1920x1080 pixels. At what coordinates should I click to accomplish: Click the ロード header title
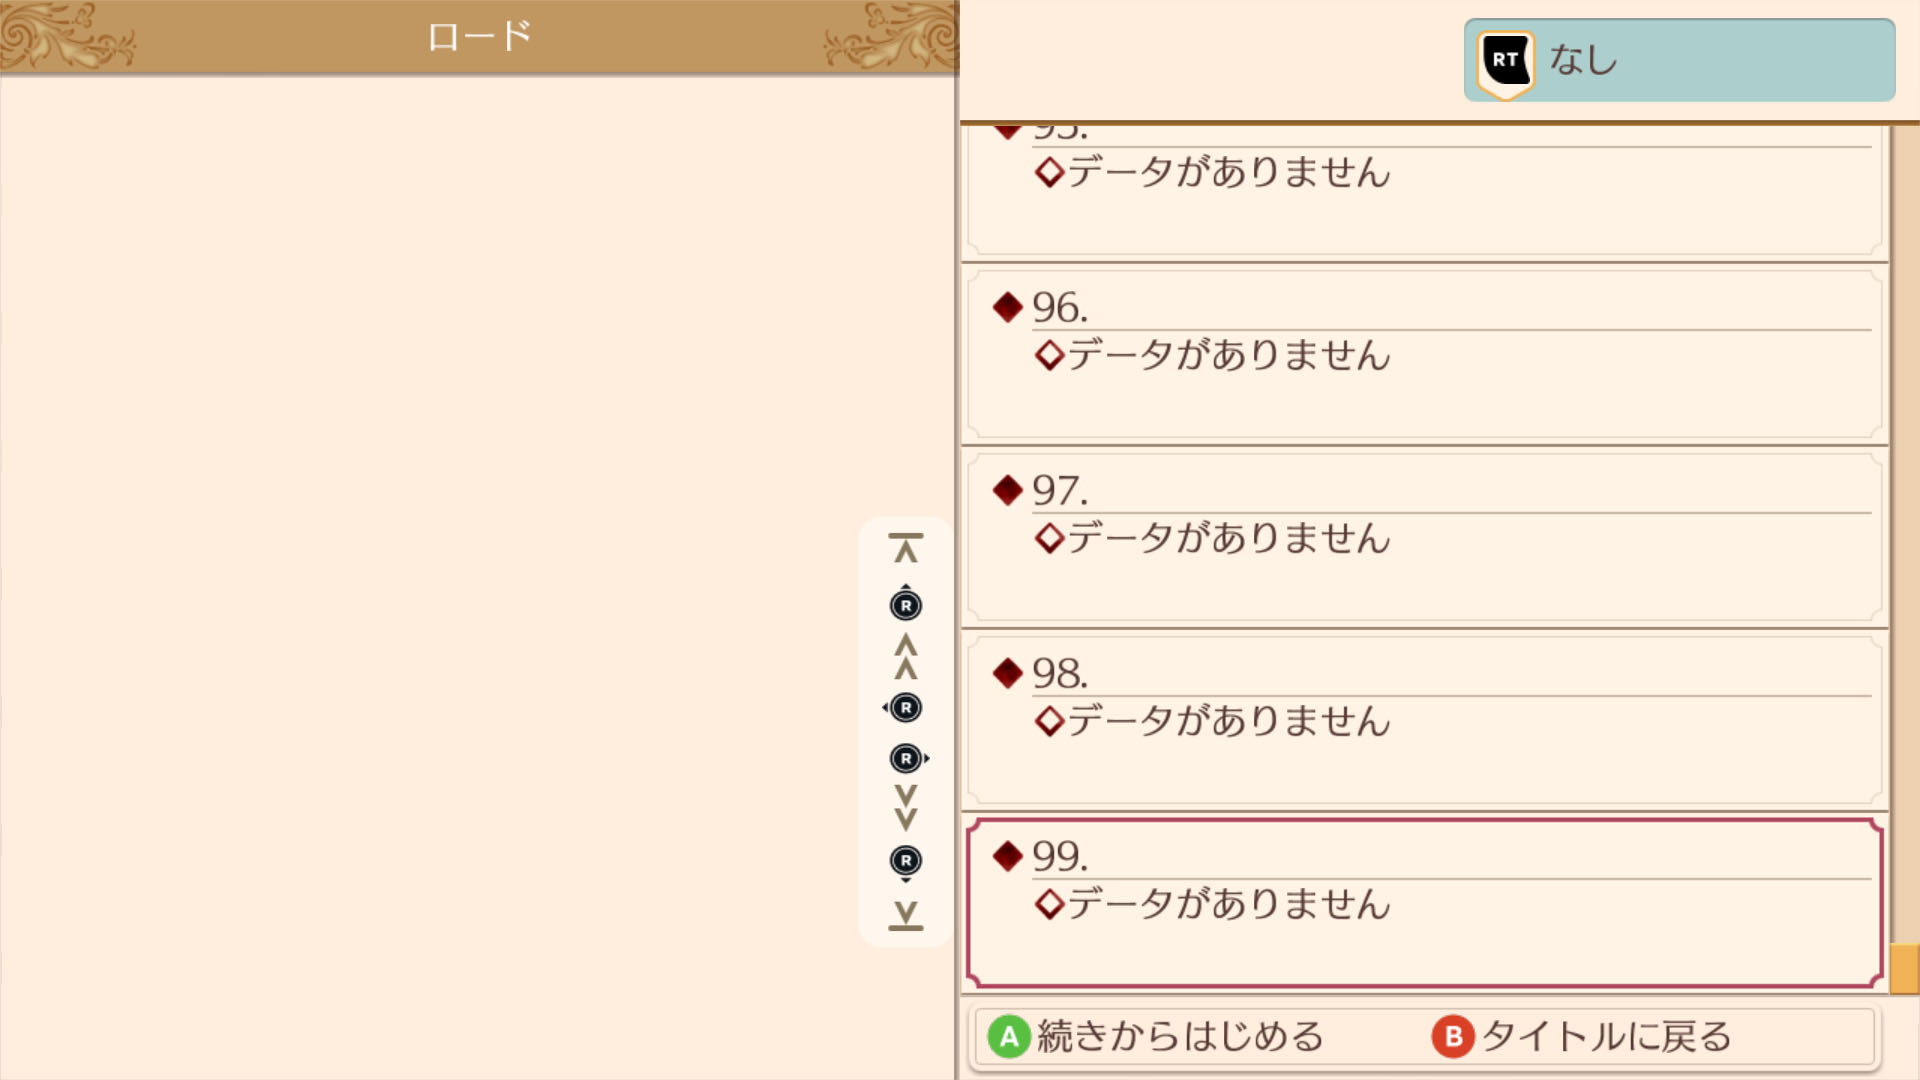click(x=479, y=37)
